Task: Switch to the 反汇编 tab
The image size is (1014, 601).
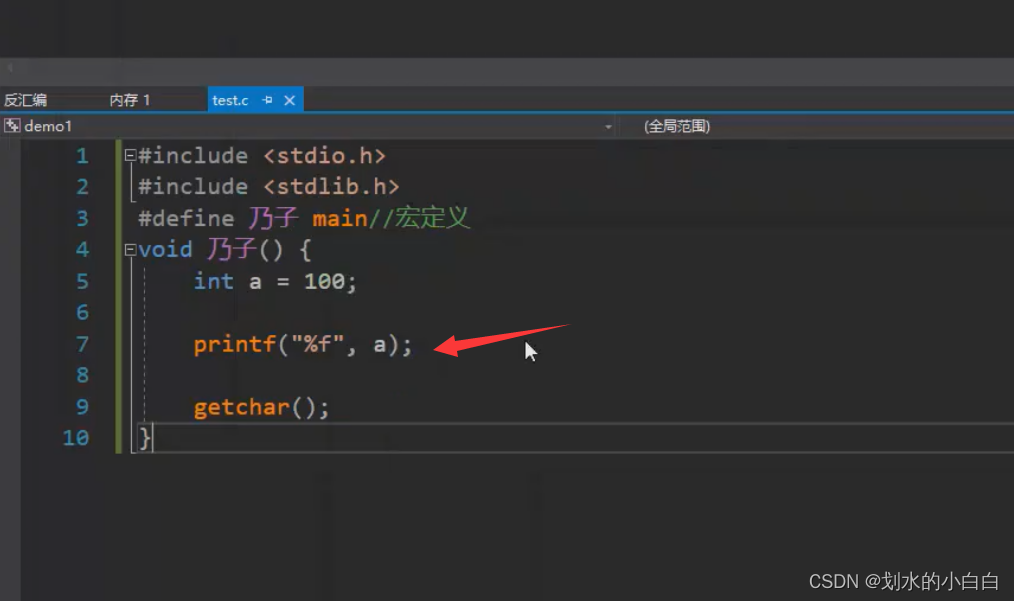Action: tap(25, 100)
